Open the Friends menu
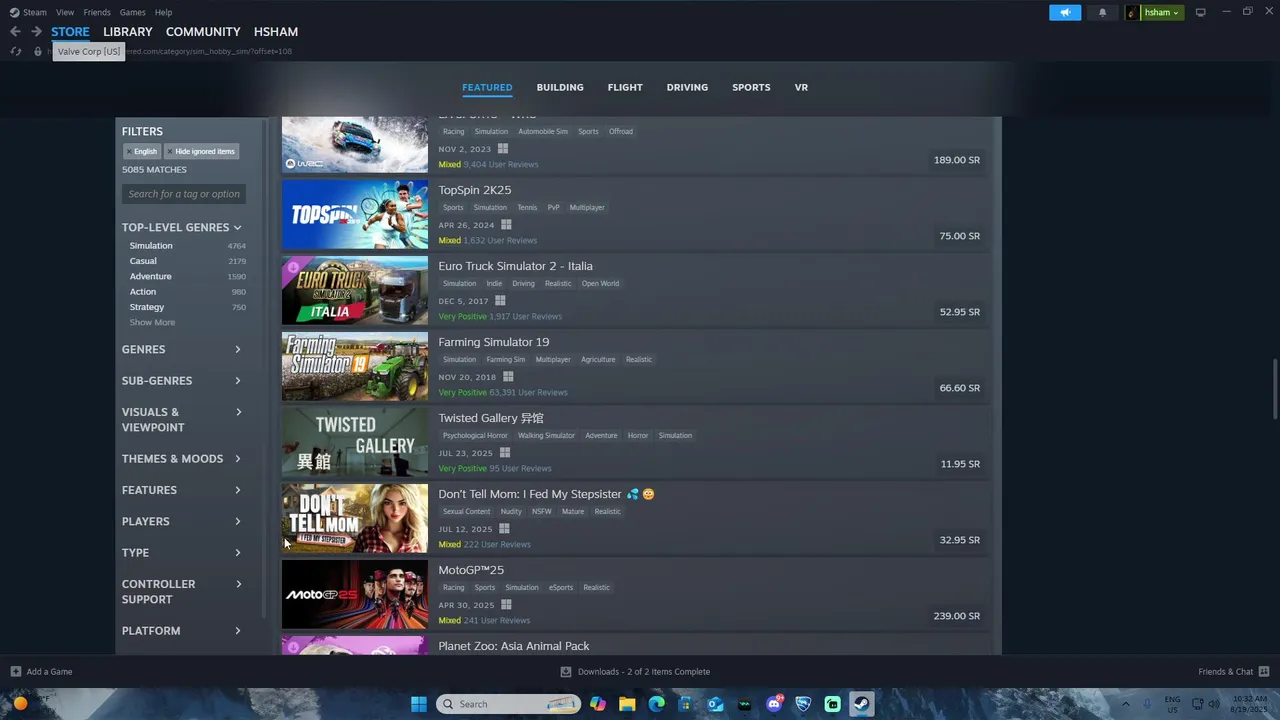Viewport: 1280px width, 720px height. coord(97,12)
